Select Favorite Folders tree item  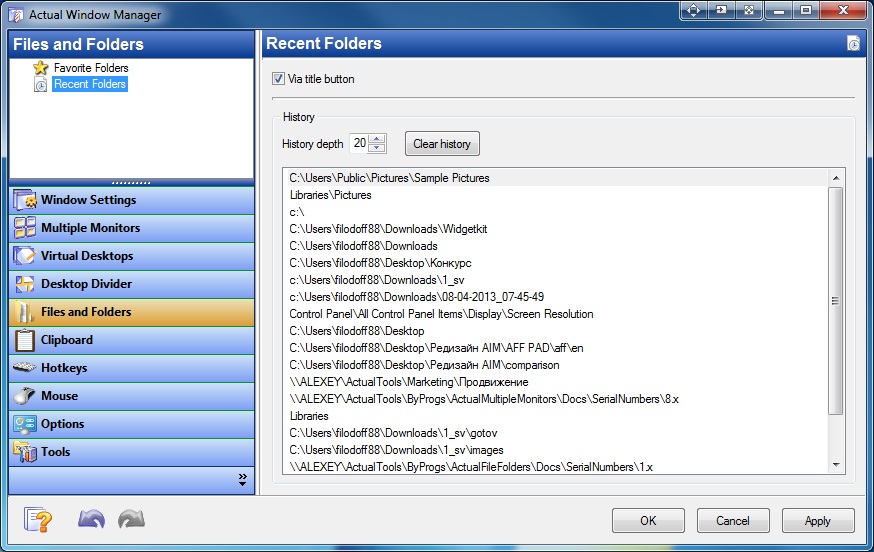coord(91,68)
